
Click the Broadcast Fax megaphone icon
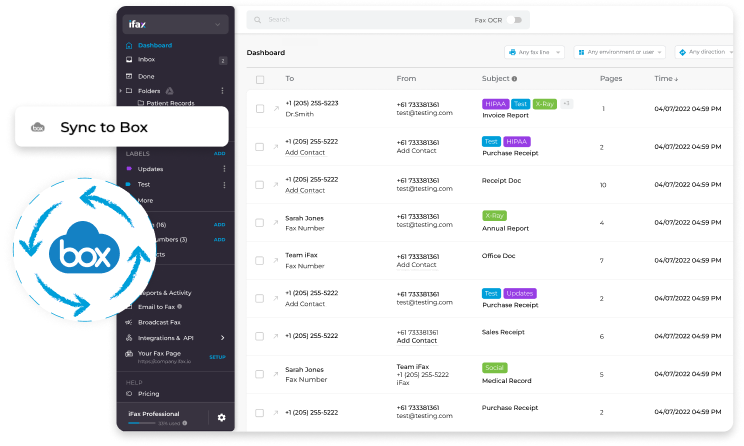coord(129,322)
